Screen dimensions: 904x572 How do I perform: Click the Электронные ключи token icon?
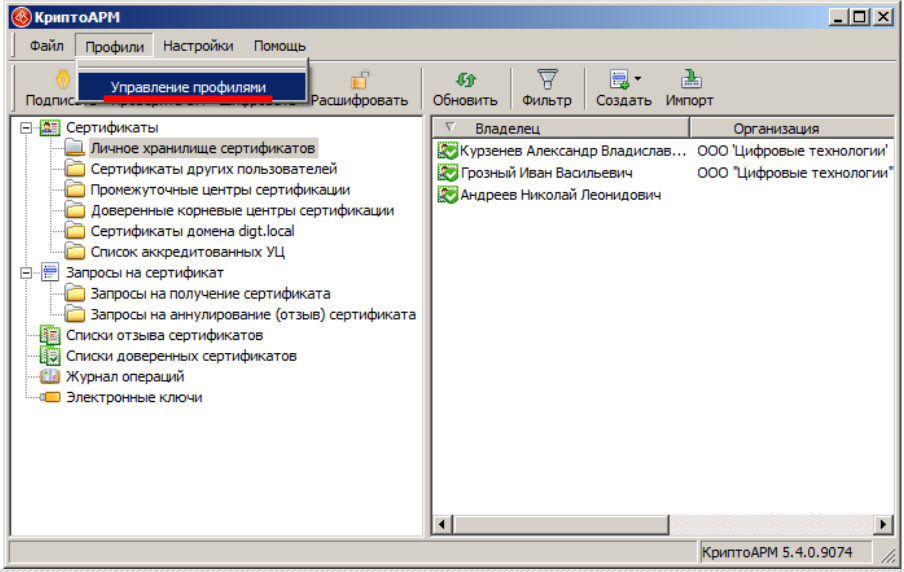tap(49, 397)
